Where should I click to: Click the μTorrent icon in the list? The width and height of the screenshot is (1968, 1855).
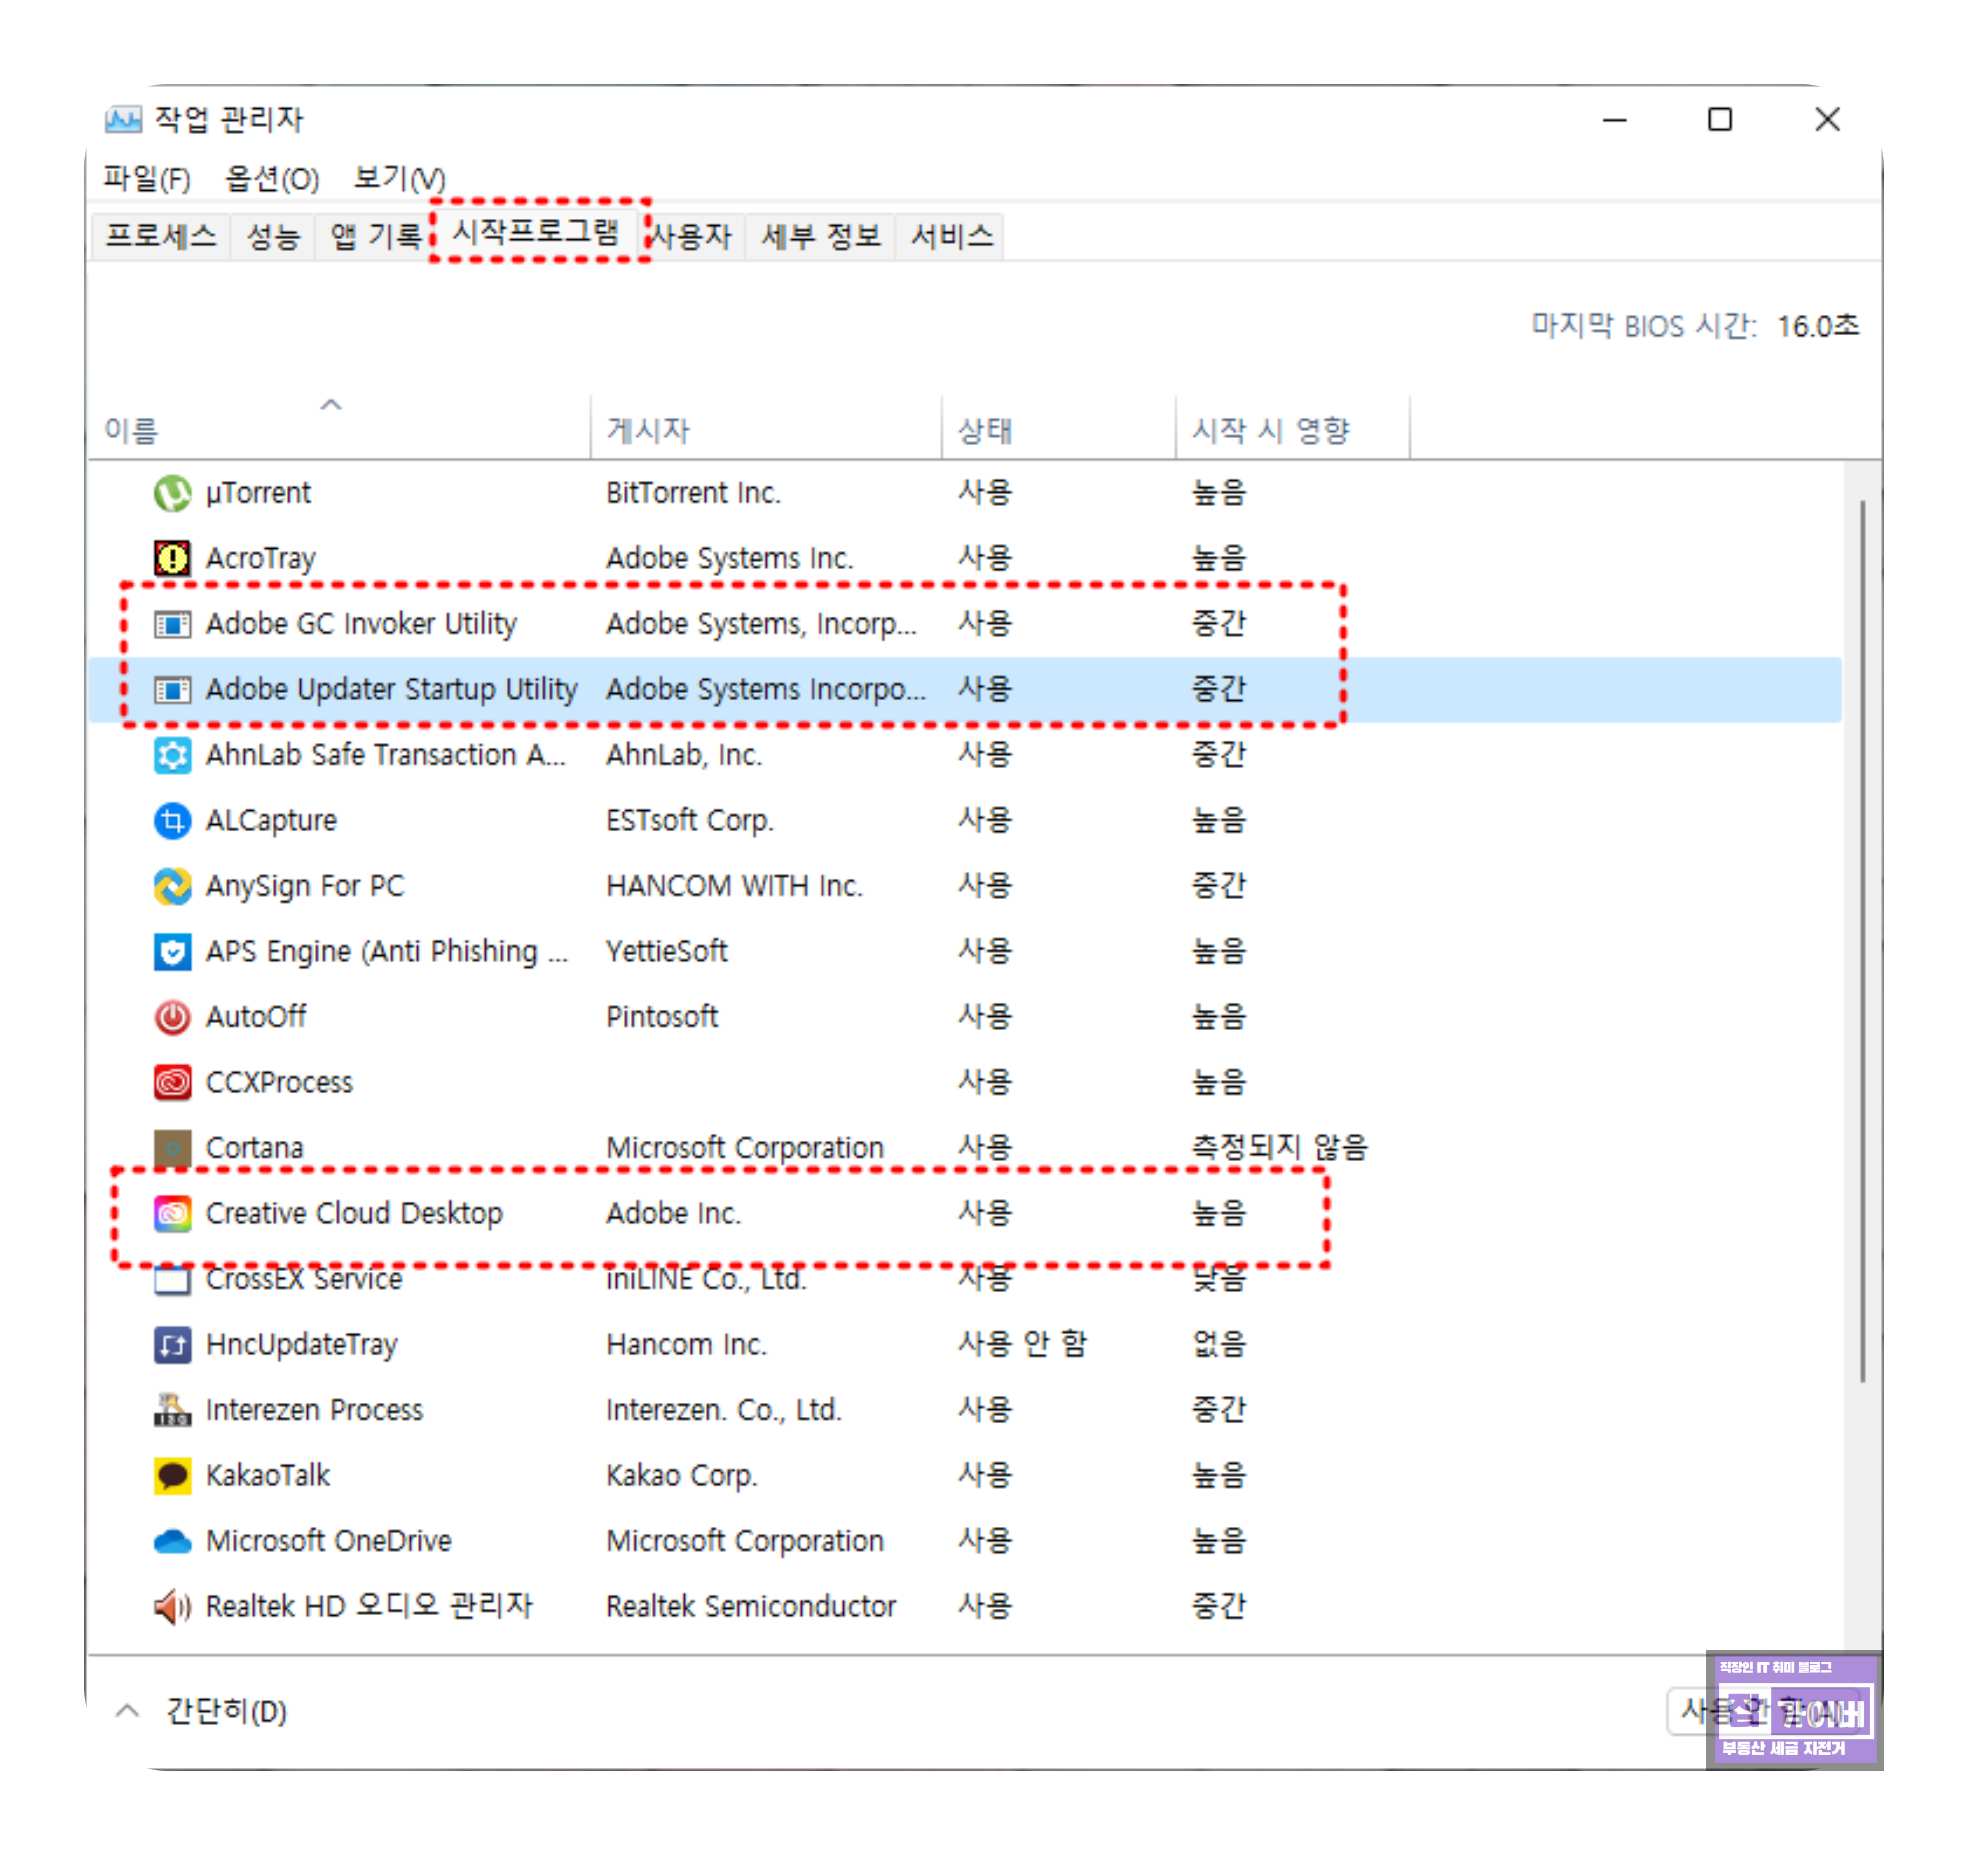point(172,493)
